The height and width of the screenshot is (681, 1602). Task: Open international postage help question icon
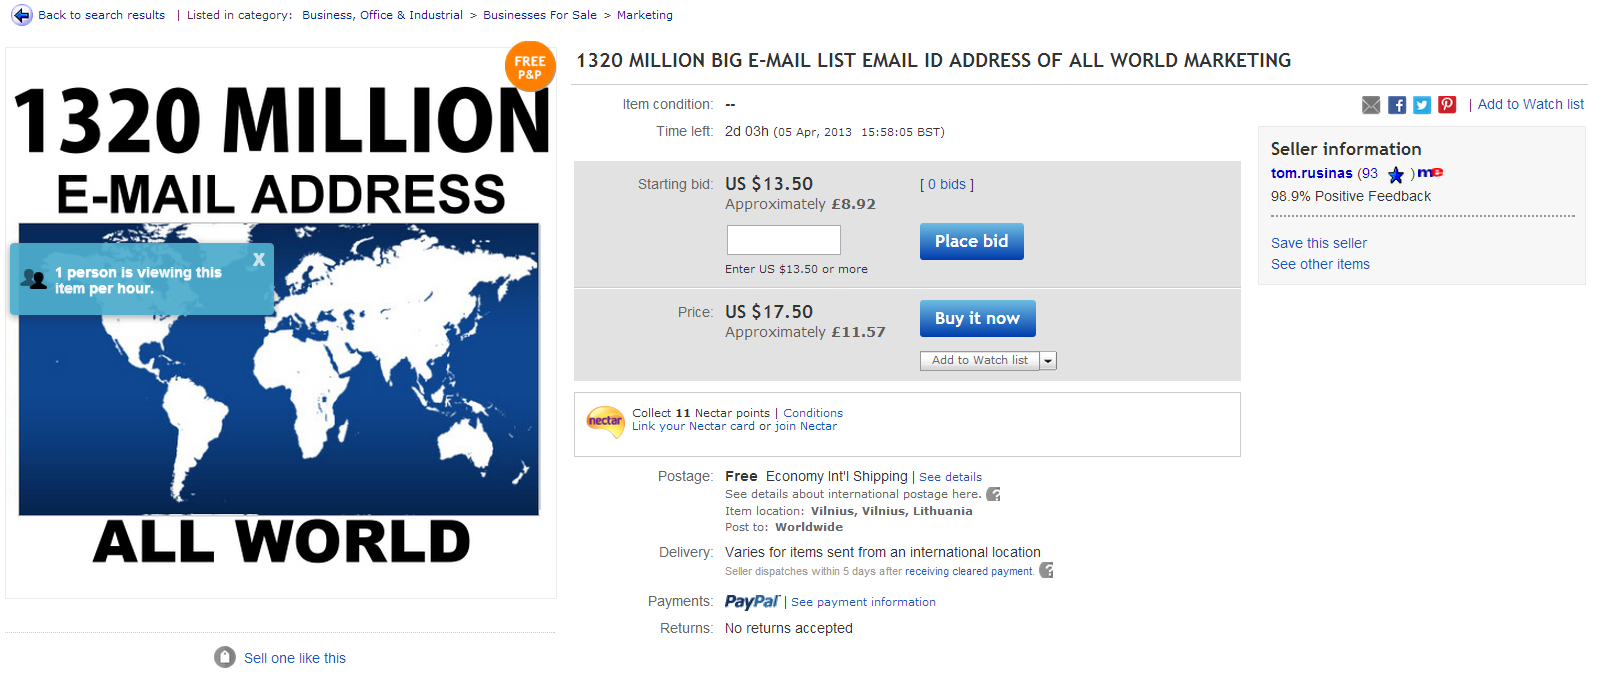click(993, 494)
